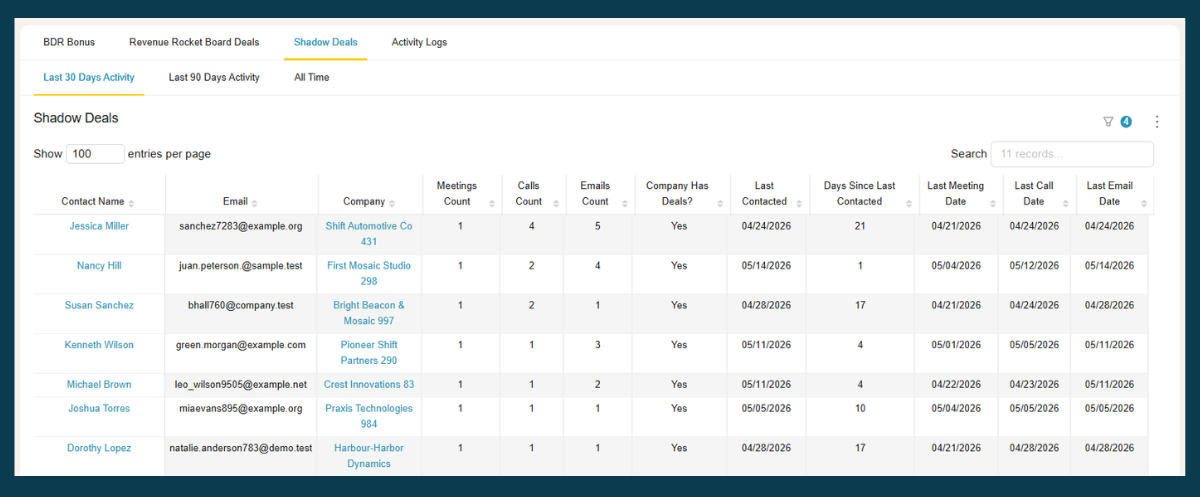Select the Shadow Deals tab
The height and width of the screenshot is (497, 1200).
point(326,42)
